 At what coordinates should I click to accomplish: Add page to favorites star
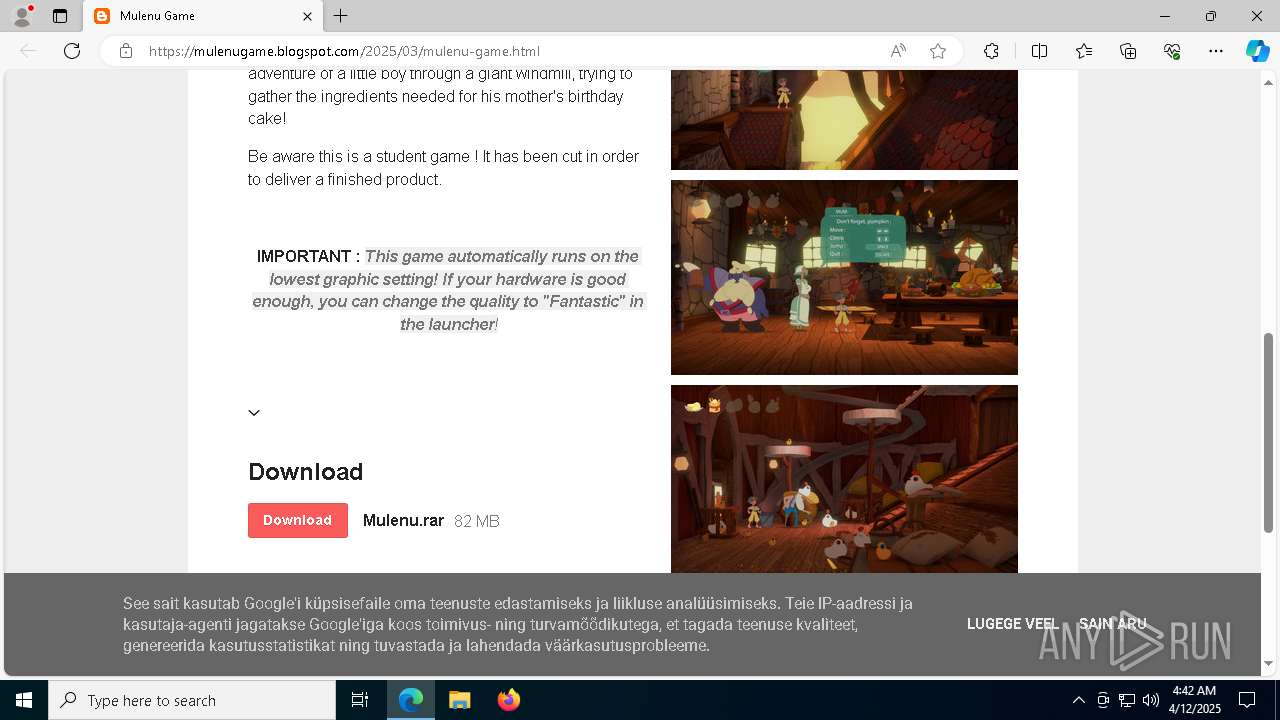[938, 51]
